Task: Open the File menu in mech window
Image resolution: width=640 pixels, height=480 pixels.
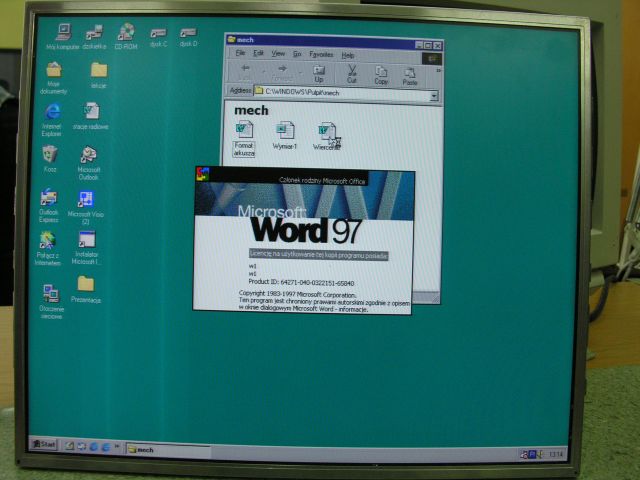Action: 240,53
